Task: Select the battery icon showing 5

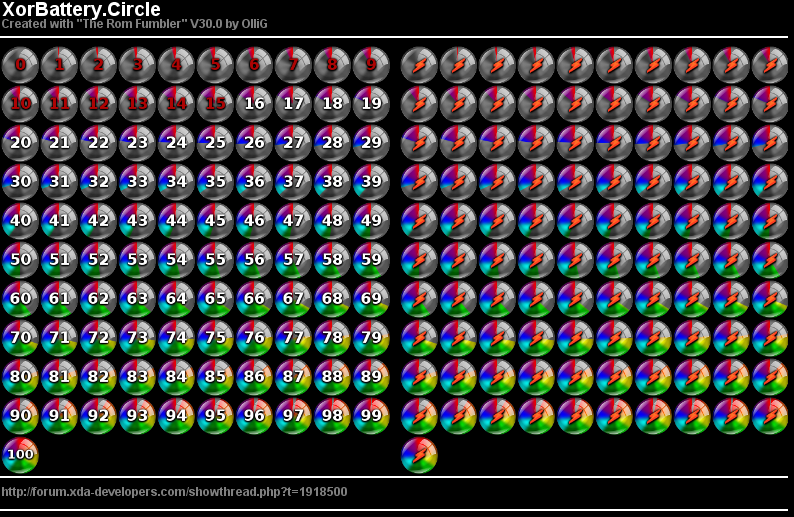Action: pos(215,65)
